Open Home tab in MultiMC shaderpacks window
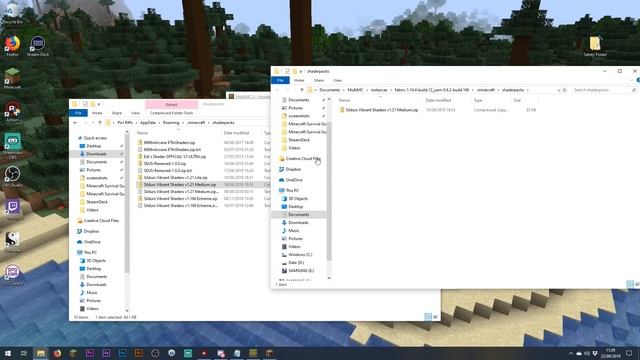 click(299, 80)
